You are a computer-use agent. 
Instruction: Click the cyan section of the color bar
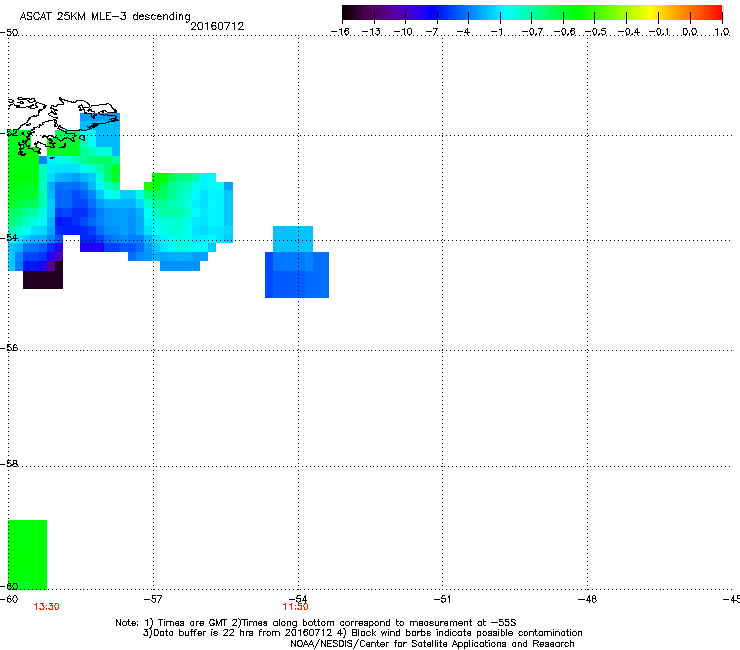click(x=507, y=13)
